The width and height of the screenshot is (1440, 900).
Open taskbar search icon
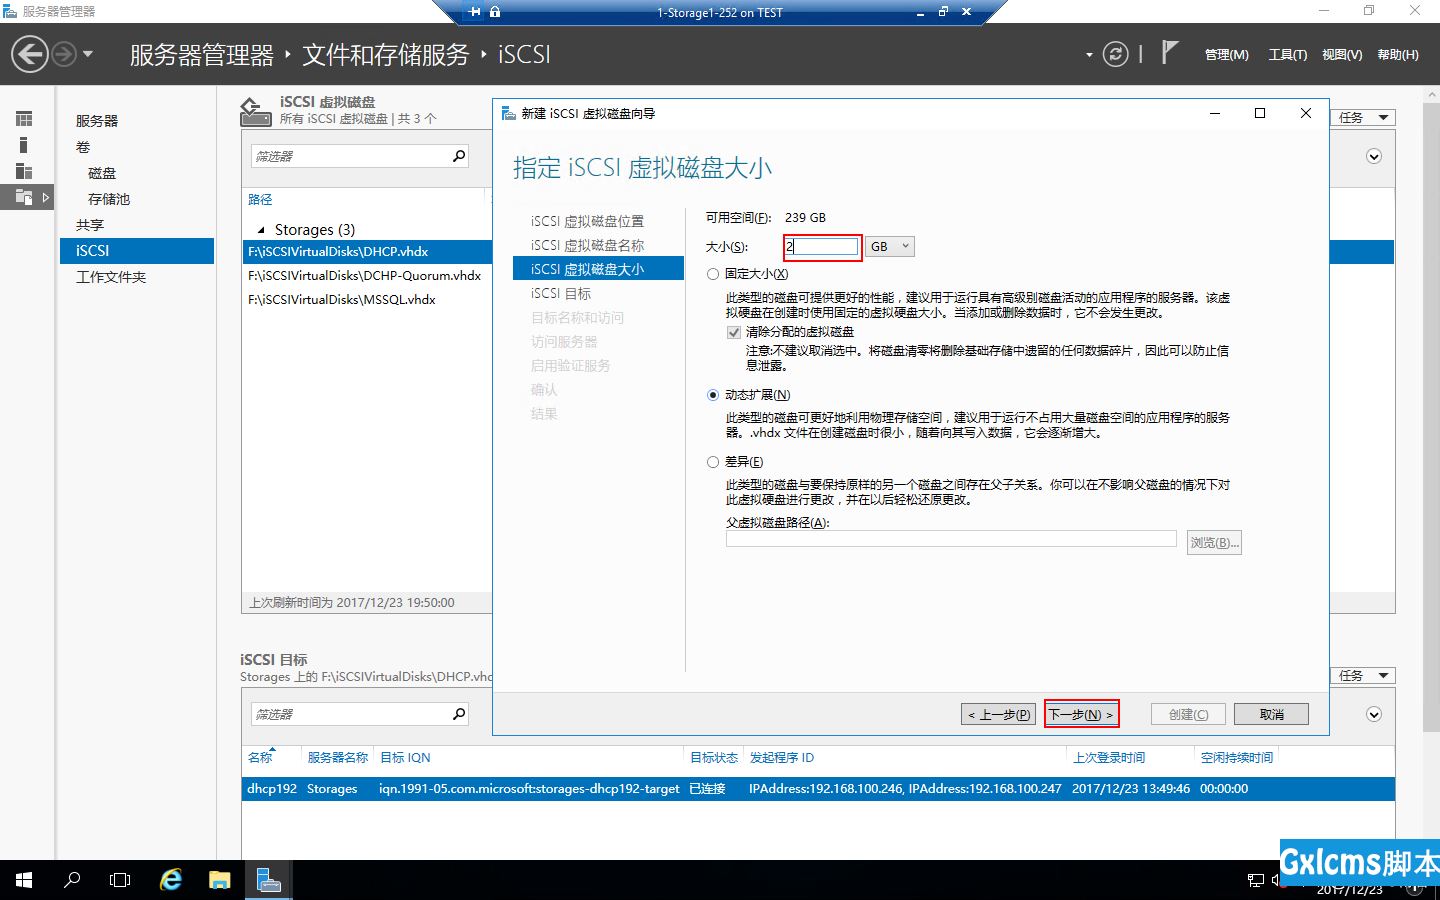click(x=72, y=880)
